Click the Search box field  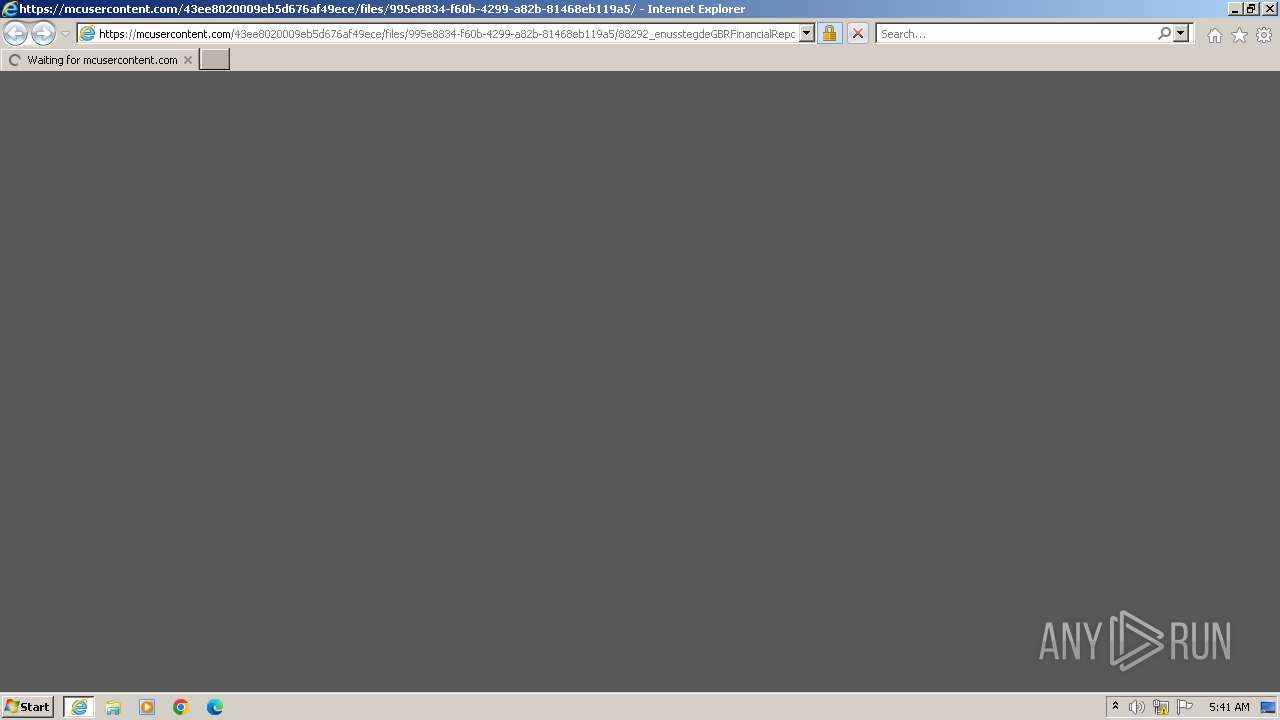[1016, 34]
